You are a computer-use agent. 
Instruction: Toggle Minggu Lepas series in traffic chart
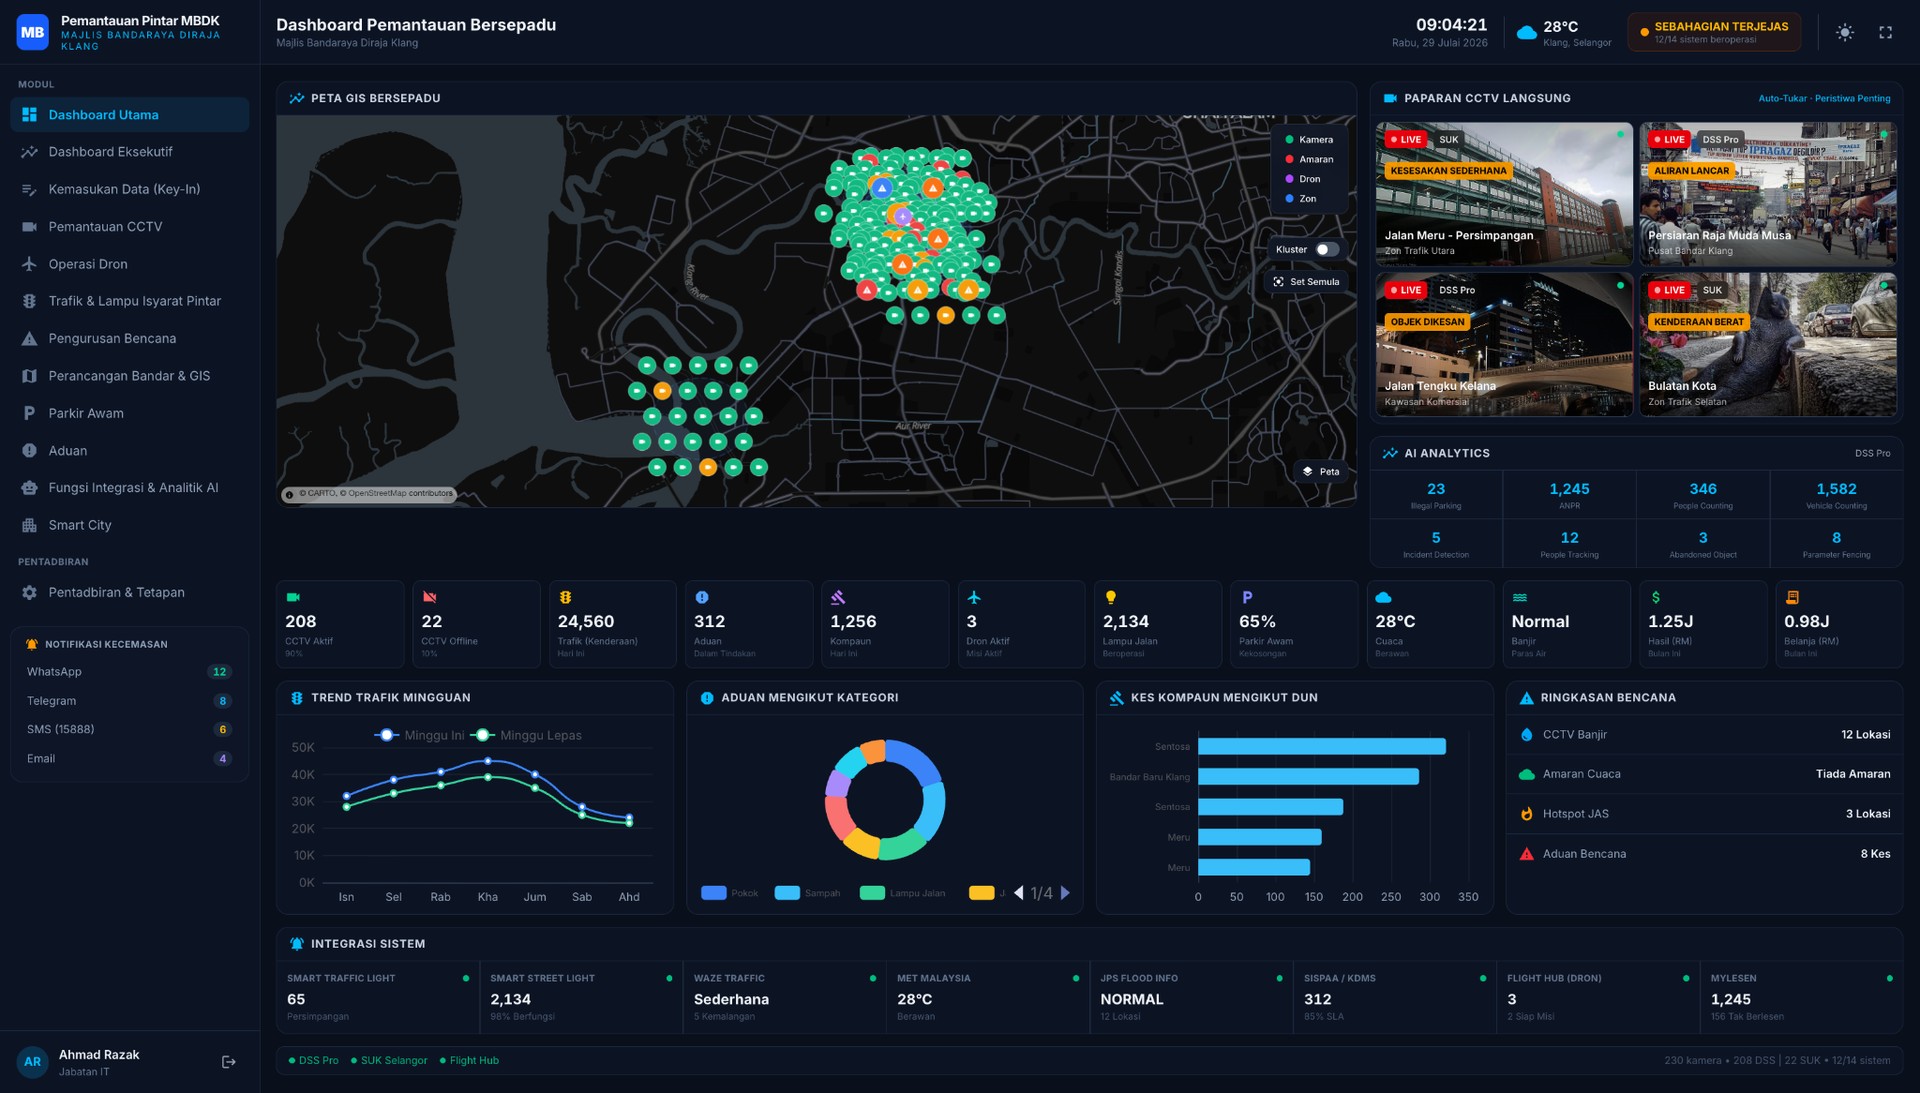point(525,735)
